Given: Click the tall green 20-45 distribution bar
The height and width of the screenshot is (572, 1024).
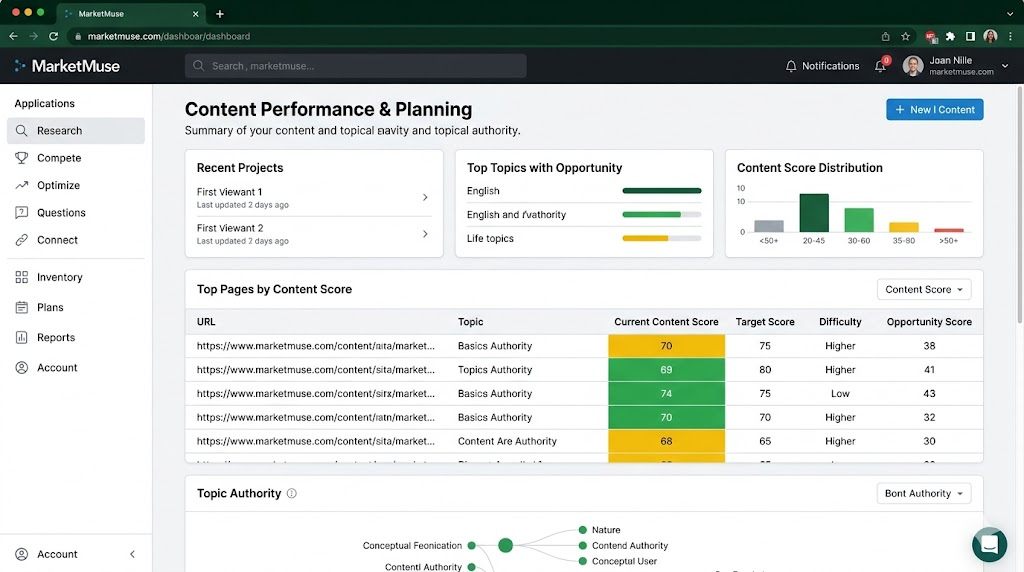Looking at the screenshot, I should pyautogui.click(x=814, y=213).
